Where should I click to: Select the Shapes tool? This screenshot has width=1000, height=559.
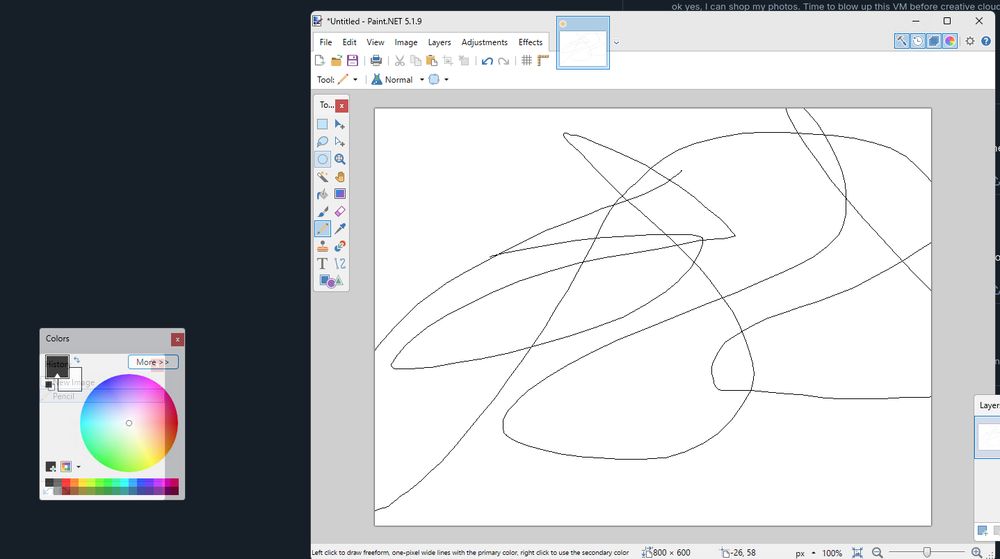point(331,281)
